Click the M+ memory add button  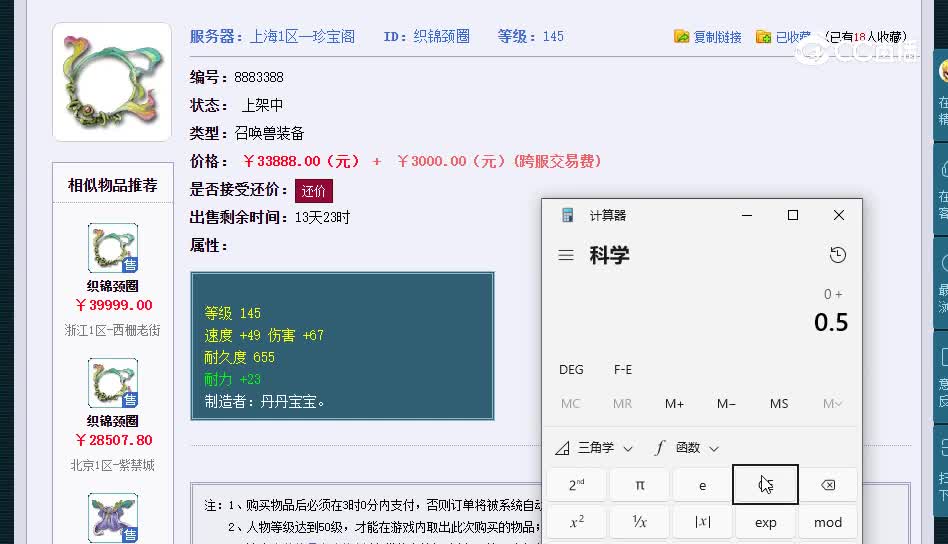[x=674, y=403]
